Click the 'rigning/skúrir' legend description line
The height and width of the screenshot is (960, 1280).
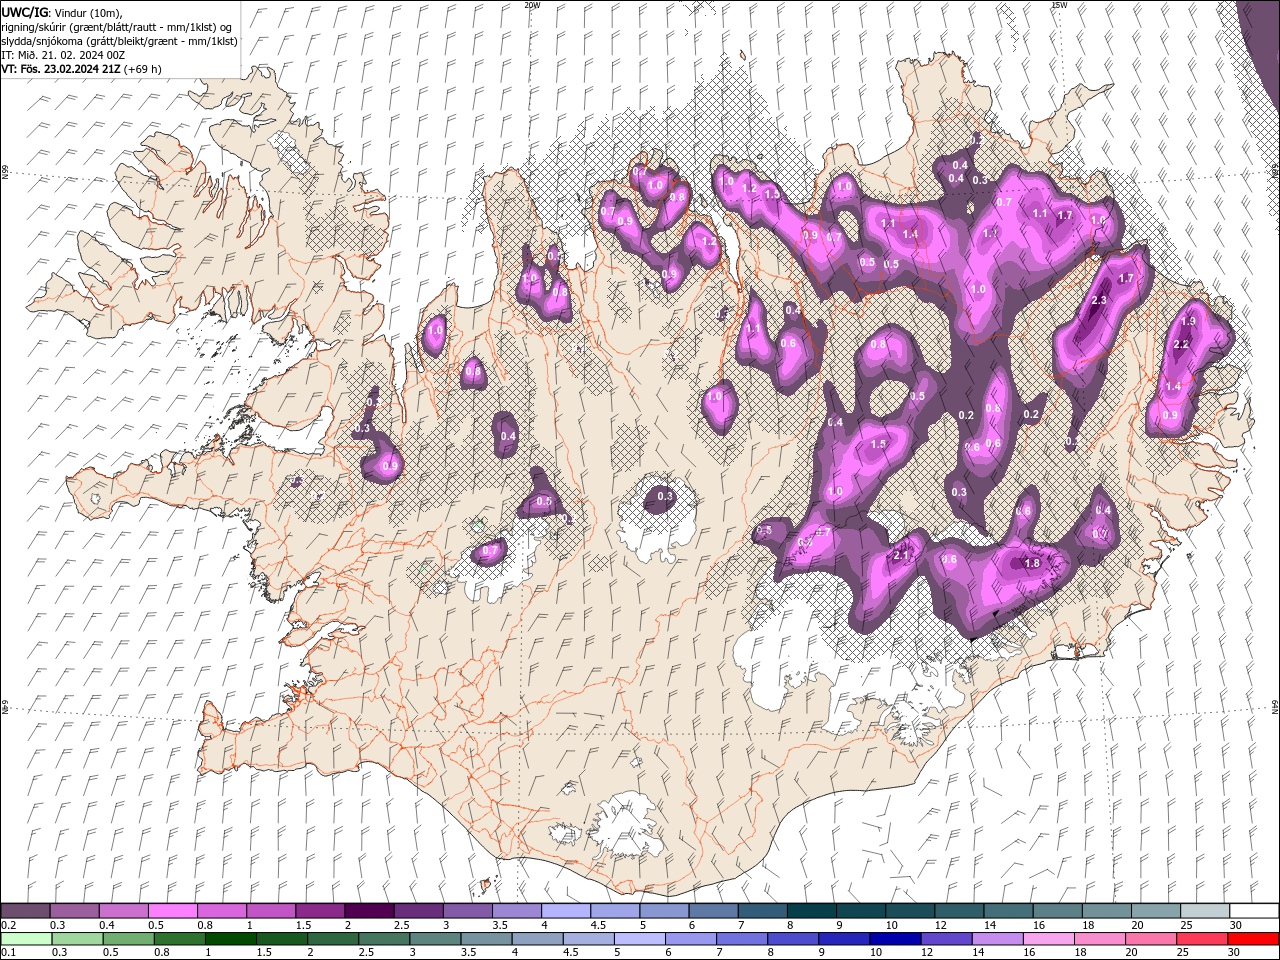tap(118, 27)
